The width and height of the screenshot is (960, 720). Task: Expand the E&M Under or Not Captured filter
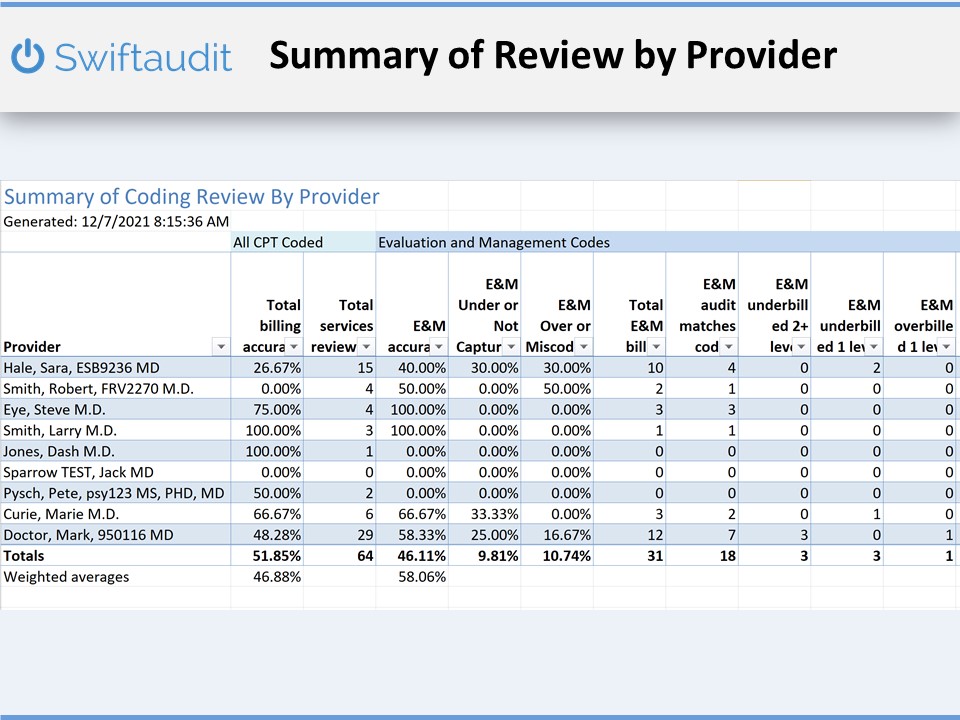point(510,346)
